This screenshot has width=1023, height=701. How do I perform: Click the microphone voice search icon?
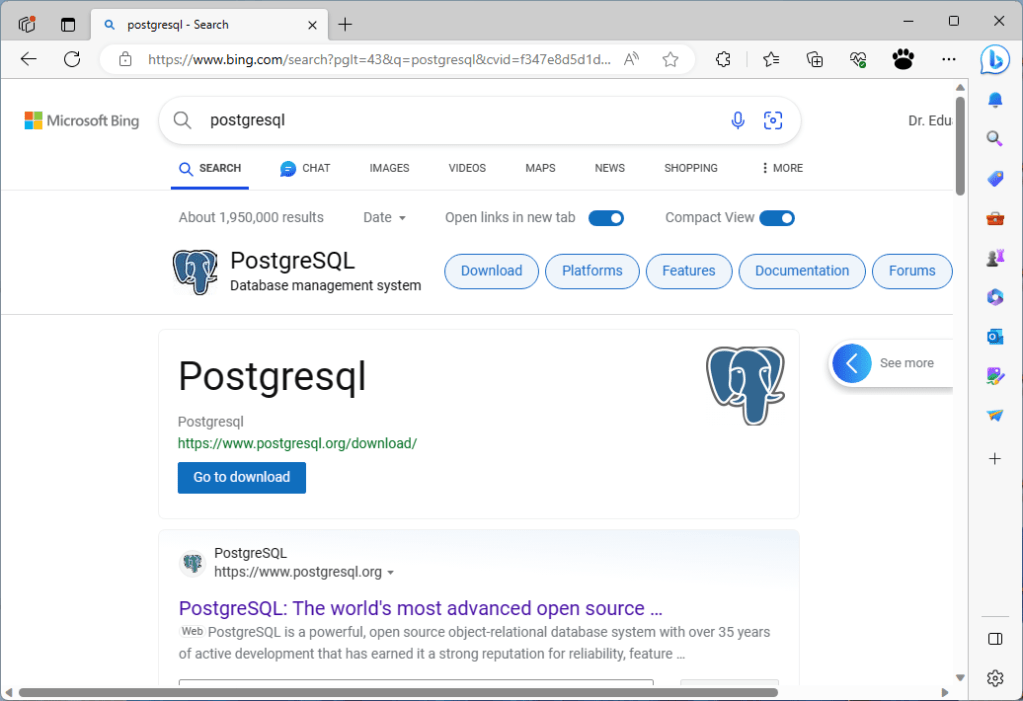(x=737, y=121)
